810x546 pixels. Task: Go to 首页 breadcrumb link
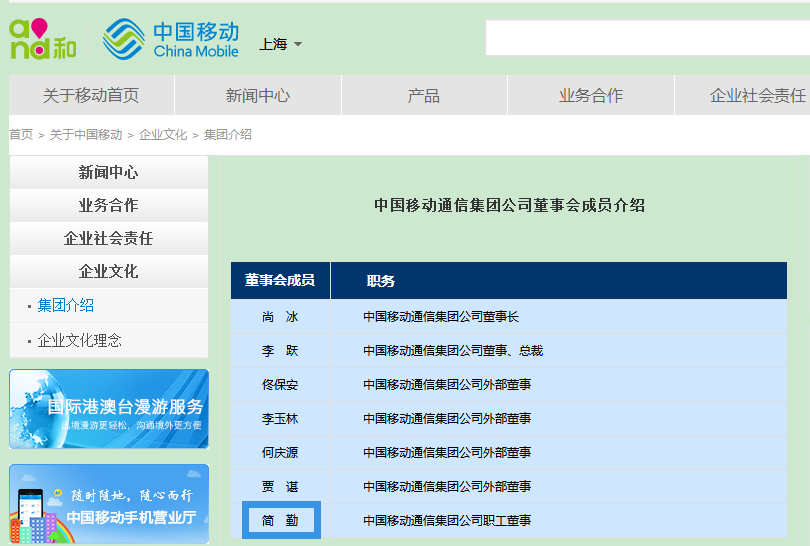[21, 135]
